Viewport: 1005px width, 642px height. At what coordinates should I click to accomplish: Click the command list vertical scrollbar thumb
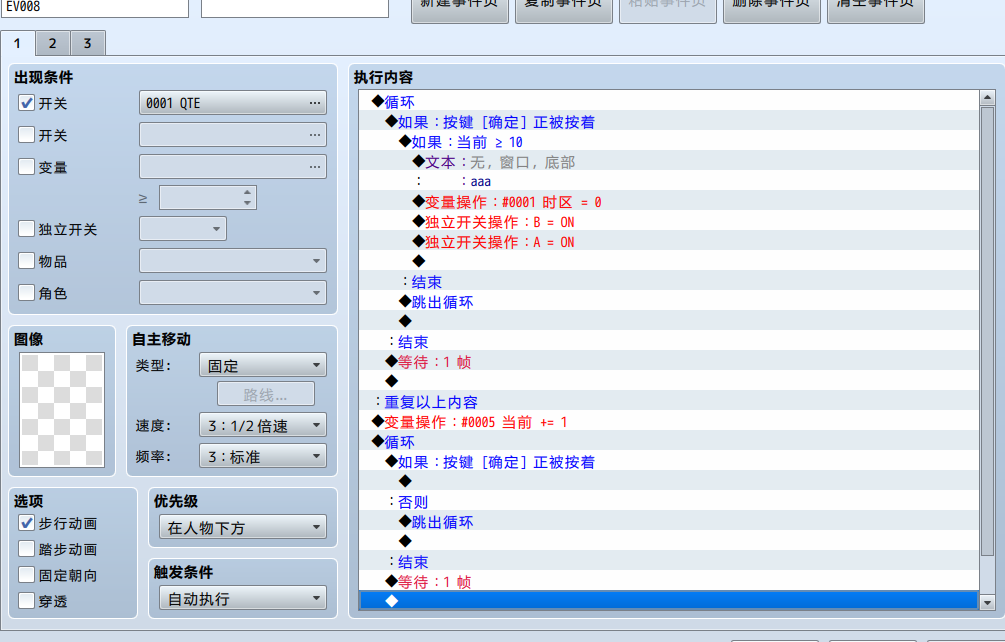pos(987,331)
